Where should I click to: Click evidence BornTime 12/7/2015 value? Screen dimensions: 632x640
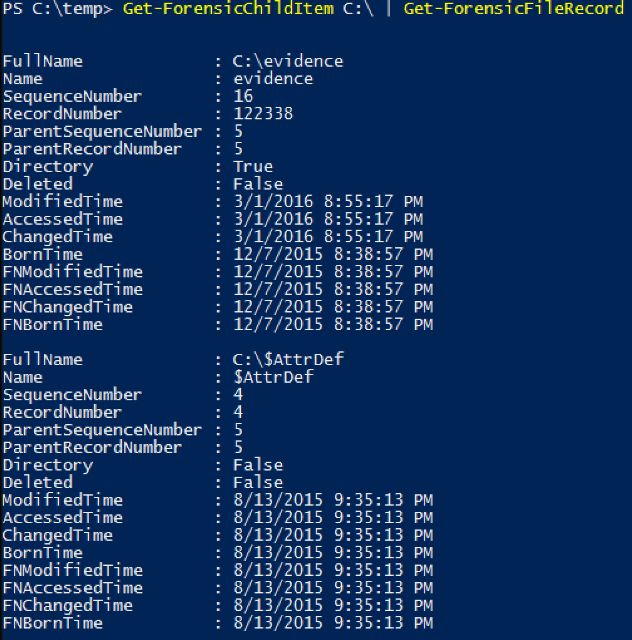pos(334,254)
